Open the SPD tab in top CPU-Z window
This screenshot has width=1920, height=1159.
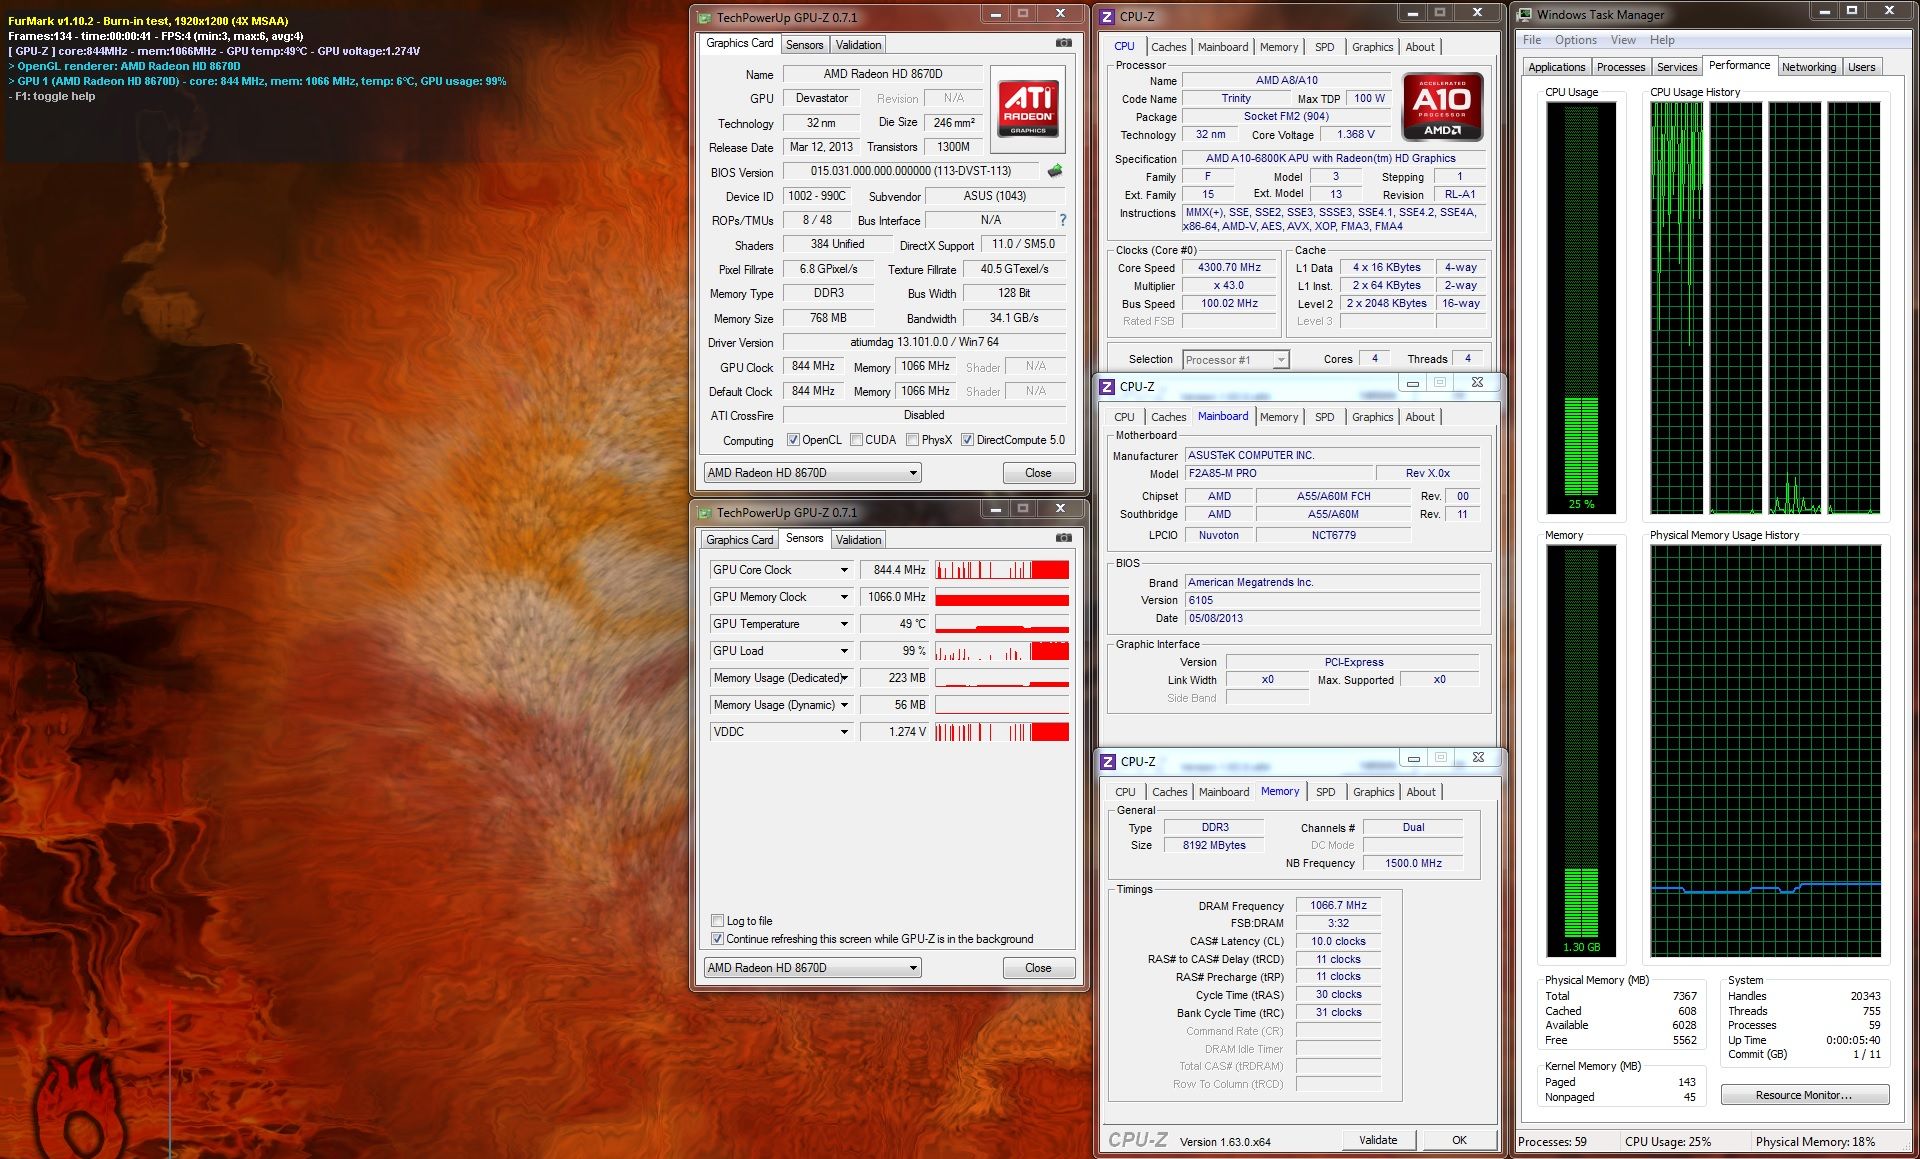pyautogui.click(x=1324, y=47)
